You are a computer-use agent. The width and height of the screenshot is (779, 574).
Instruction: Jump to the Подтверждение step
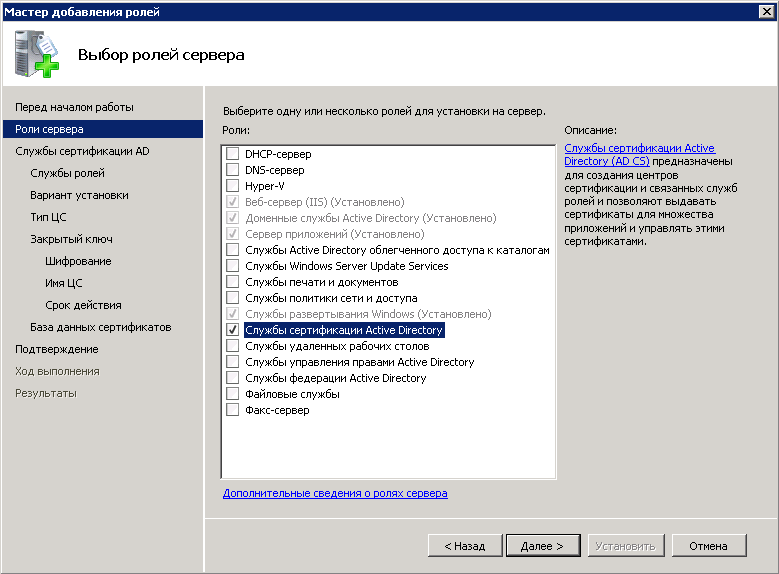pos(56,349)
